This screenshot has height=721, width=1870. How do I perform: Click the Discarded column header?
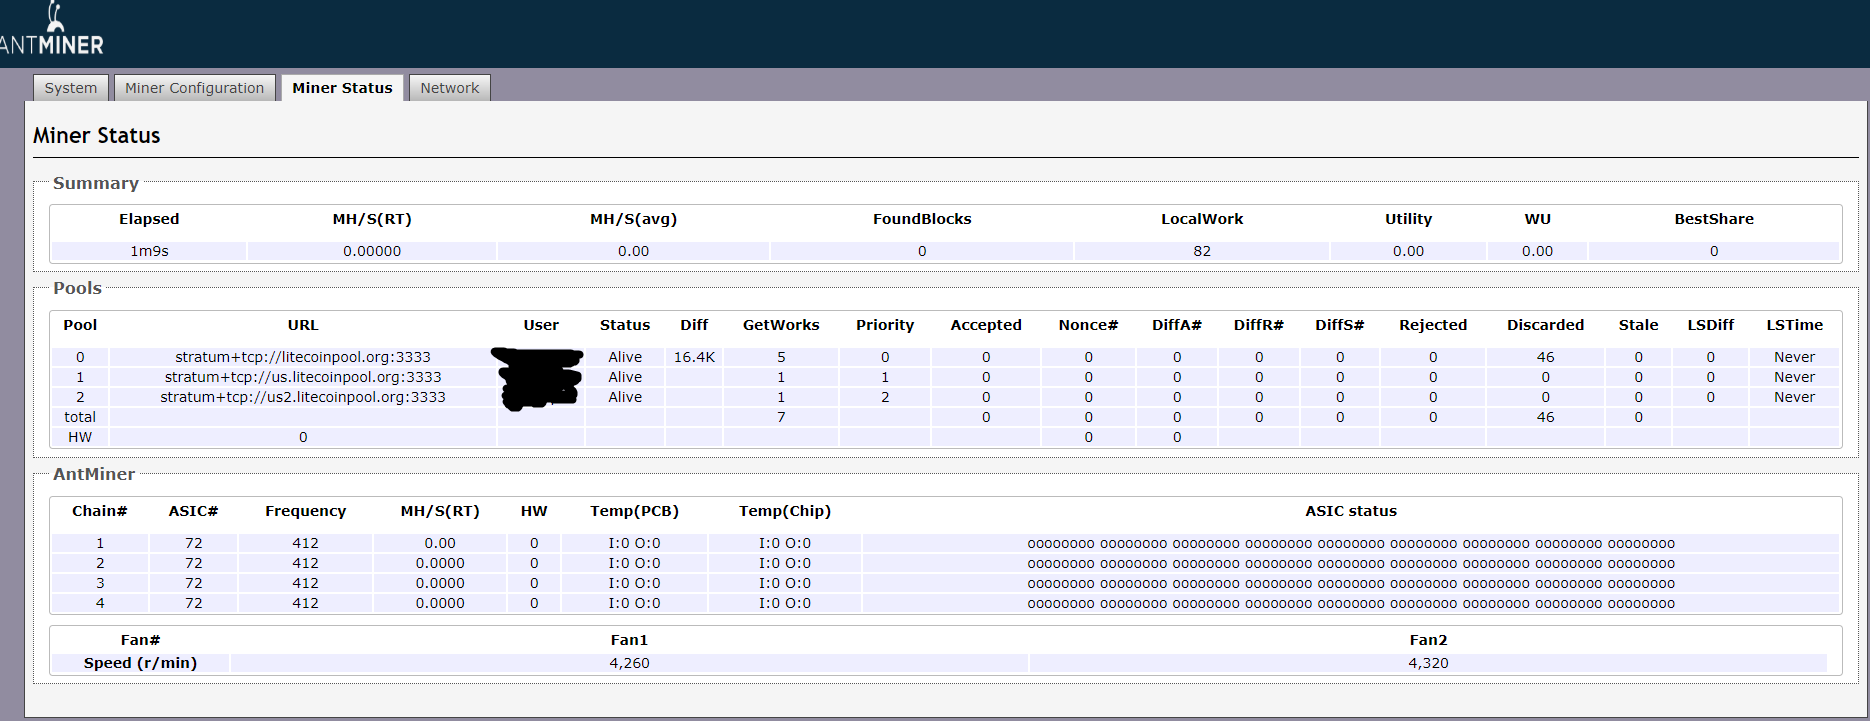pos(1546,325)
